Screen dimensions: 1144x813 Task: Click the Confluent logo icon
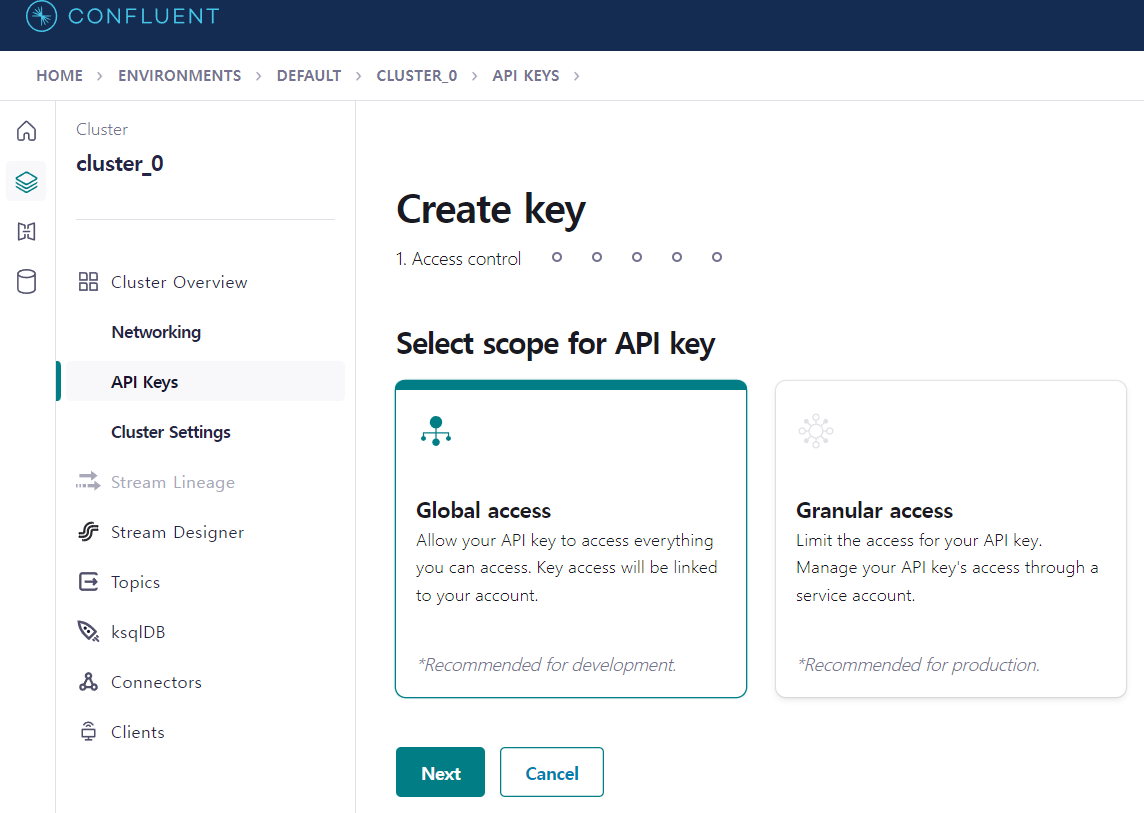pos(41,16)
